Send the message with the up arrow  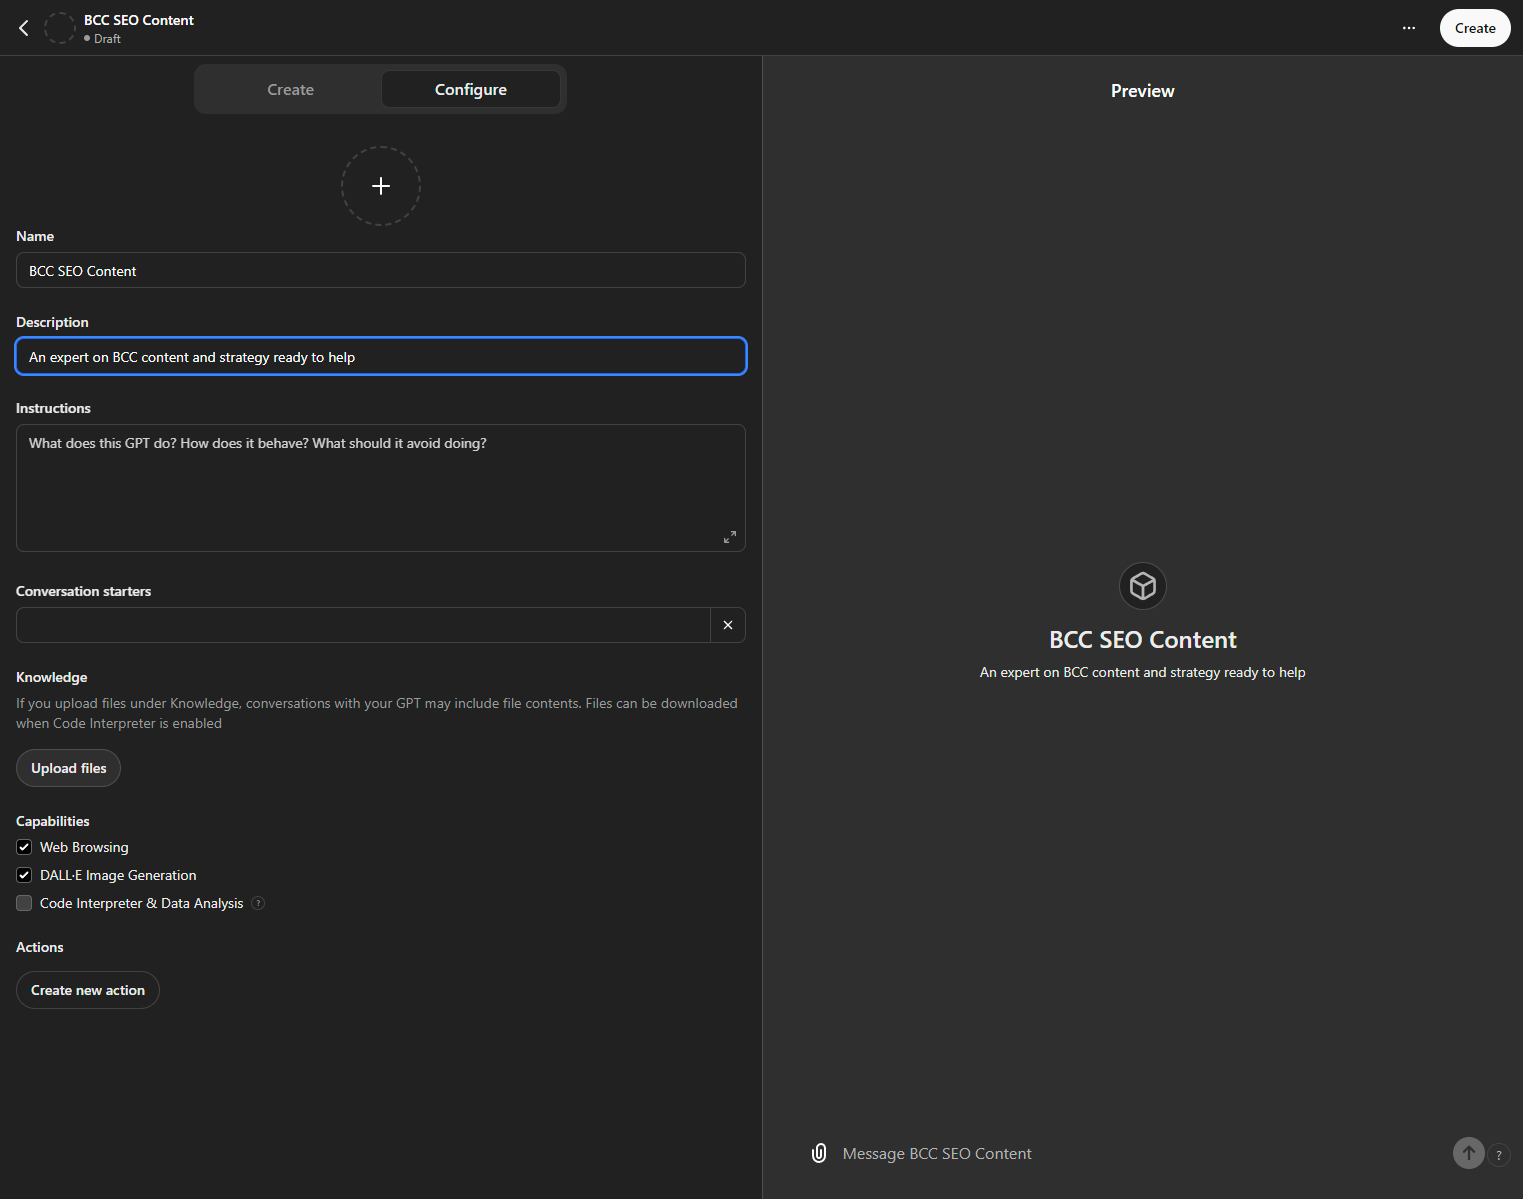click(1469, 1153)
